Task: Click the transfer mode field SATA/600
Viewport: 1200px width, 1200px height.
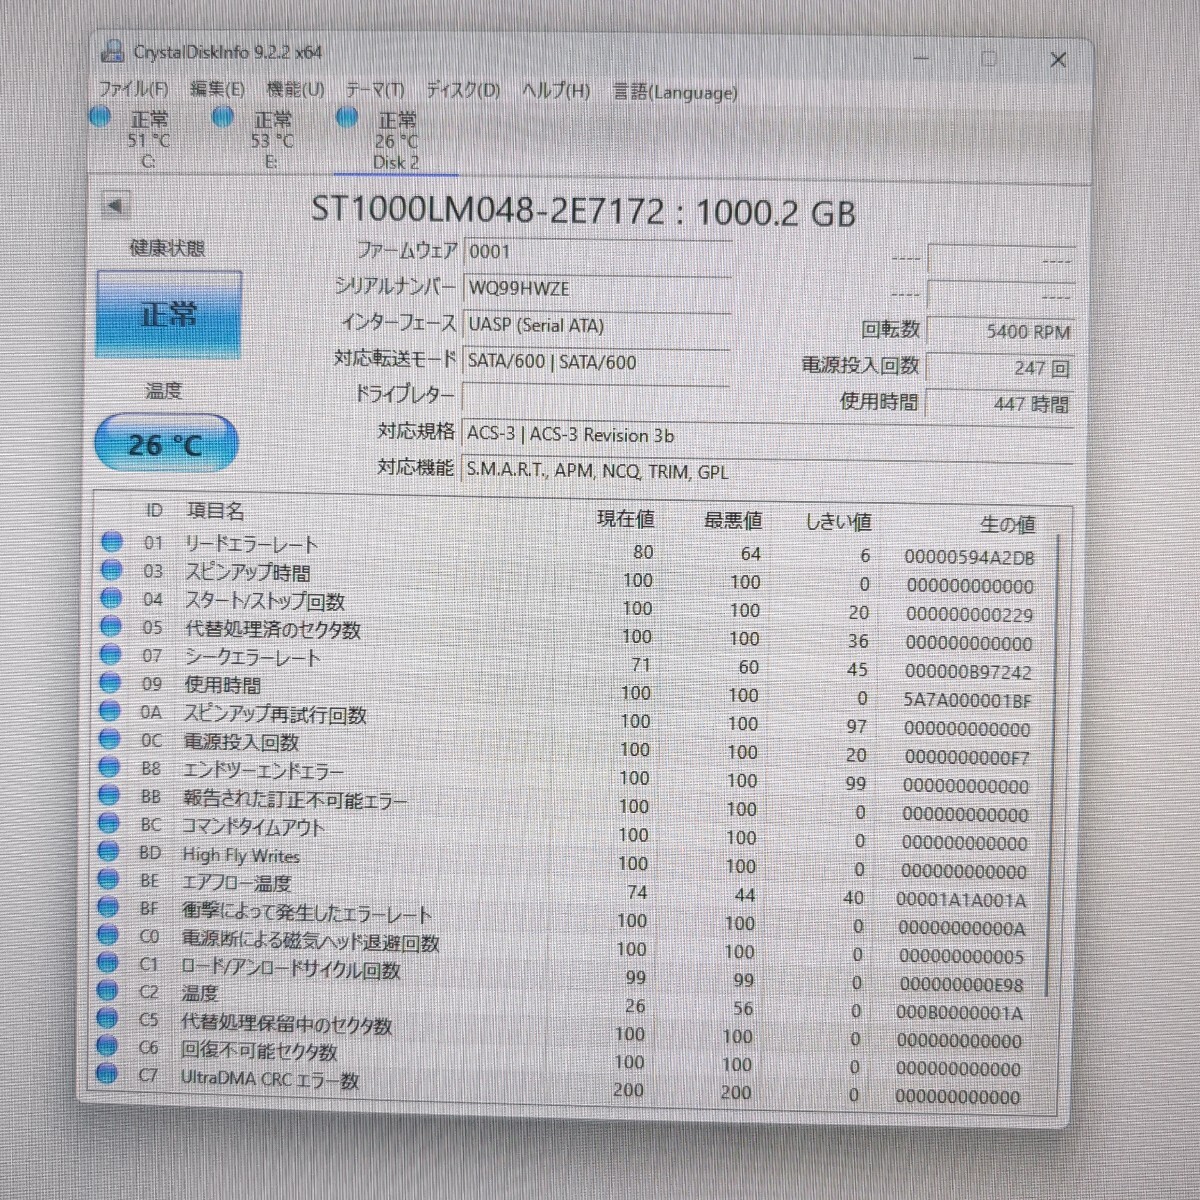Action: point(597,362)
